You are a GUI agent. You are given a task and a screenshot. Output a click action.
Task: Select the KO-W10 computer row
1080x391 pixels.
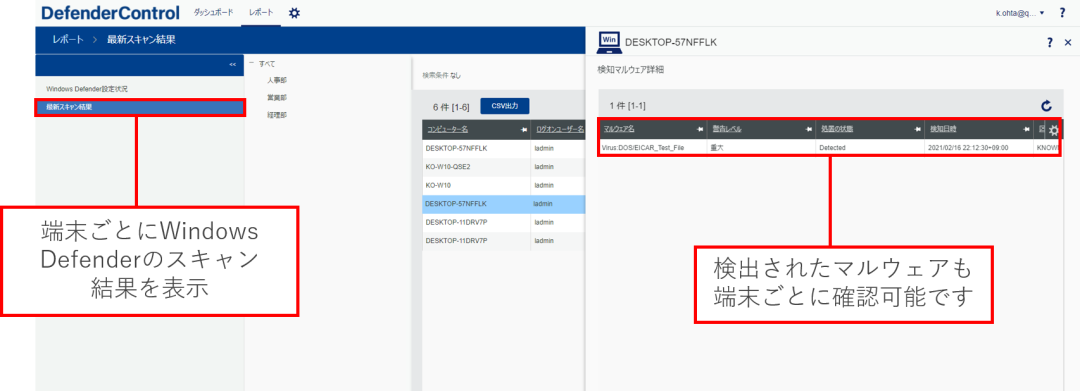pos(504,185)
